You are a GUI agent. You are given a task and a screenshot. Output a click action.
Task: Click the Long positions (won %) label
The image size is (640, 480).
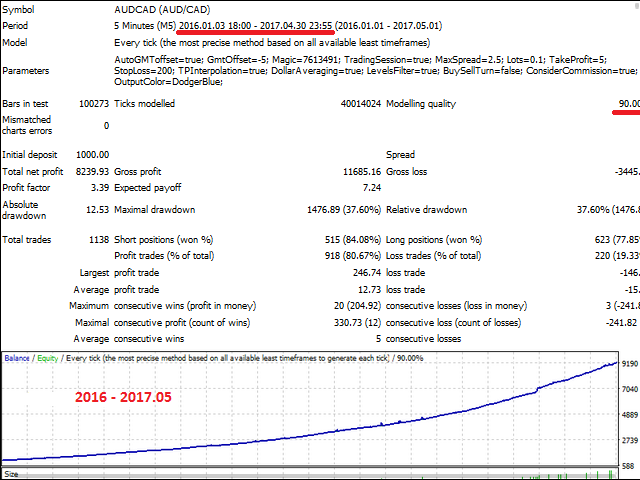click(x=434, y=240)
